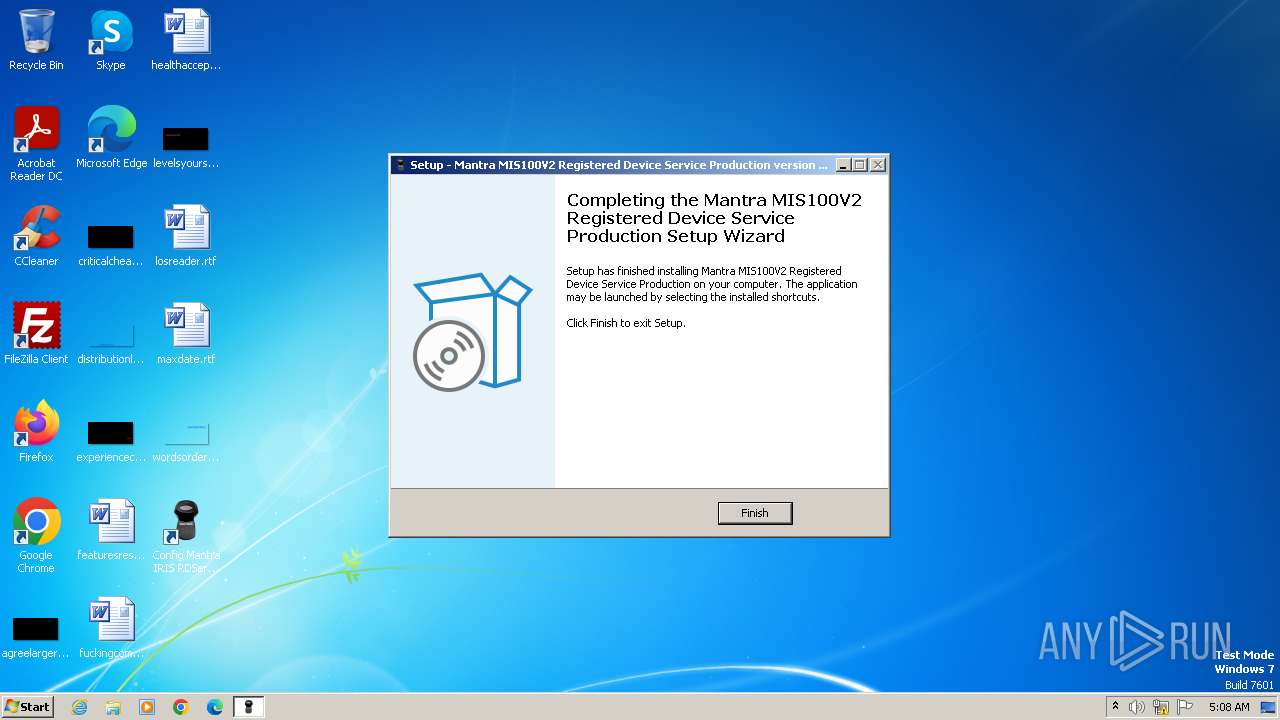Select the CCleaner desktop shortcut
This screenshot has height=720, width=1280.
tap(36, 237)
